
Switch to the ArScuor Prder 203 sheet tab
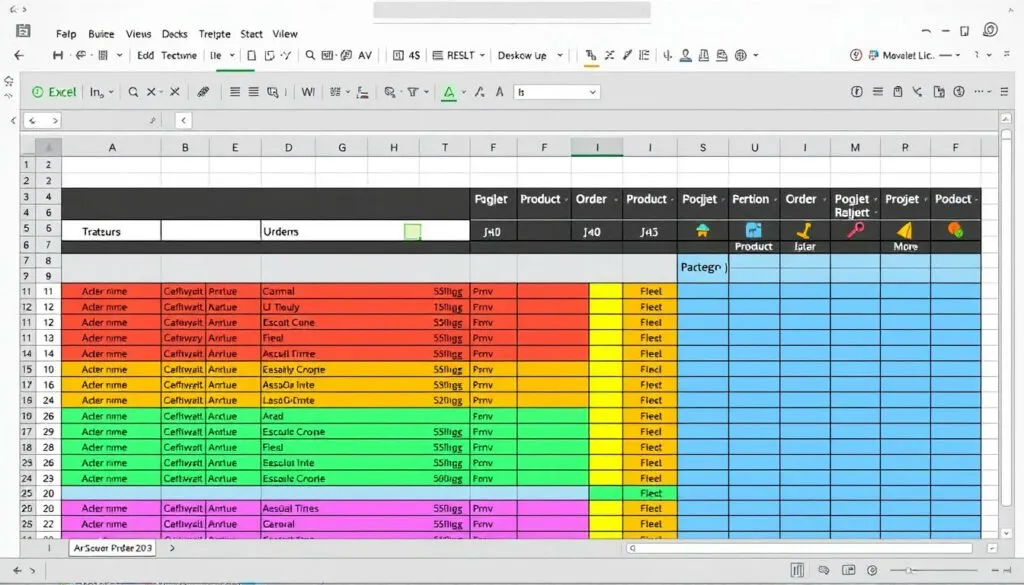click(111, 548)
